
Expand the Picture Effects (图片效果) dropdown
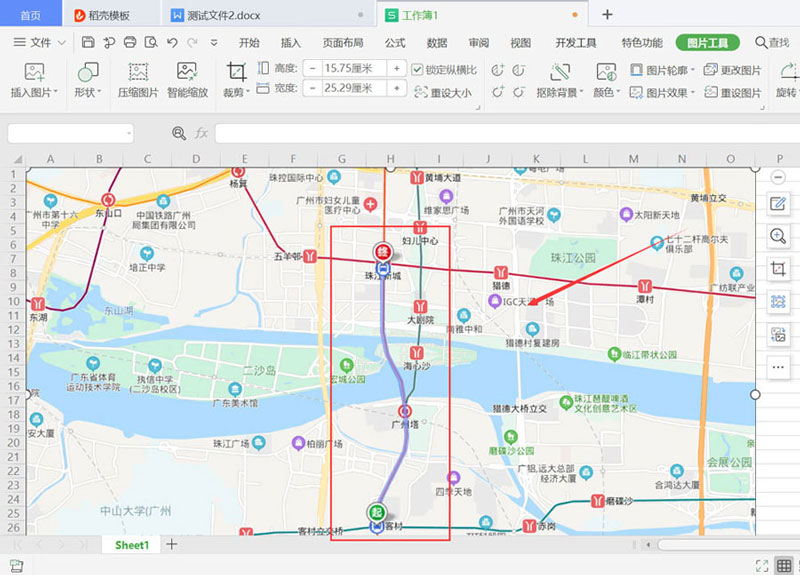click(662, 92)
